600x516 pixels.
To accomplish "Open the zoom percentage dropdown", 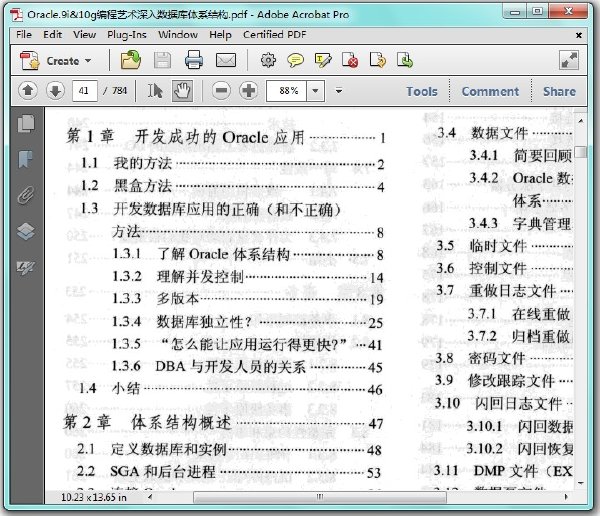I will pyautogui.click(x=315, y=91).
